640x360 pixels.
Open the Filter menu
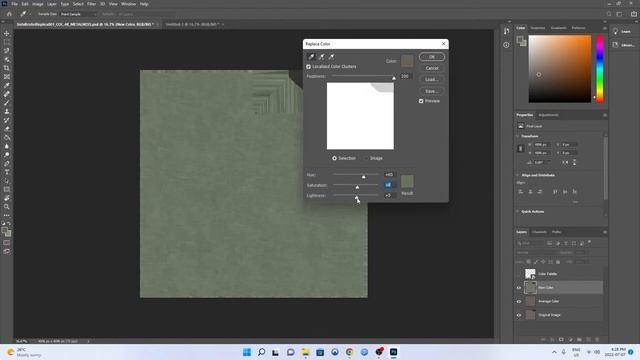[x=91, y=4]
